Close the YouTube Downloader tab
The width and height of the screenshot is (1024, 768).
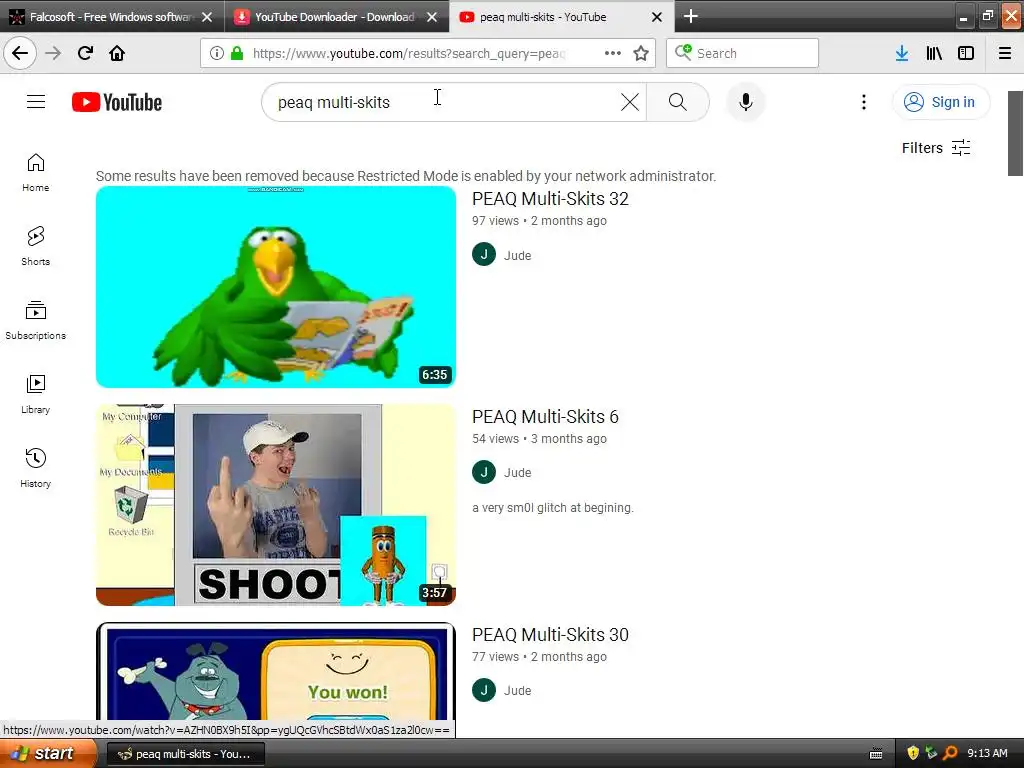432,17
